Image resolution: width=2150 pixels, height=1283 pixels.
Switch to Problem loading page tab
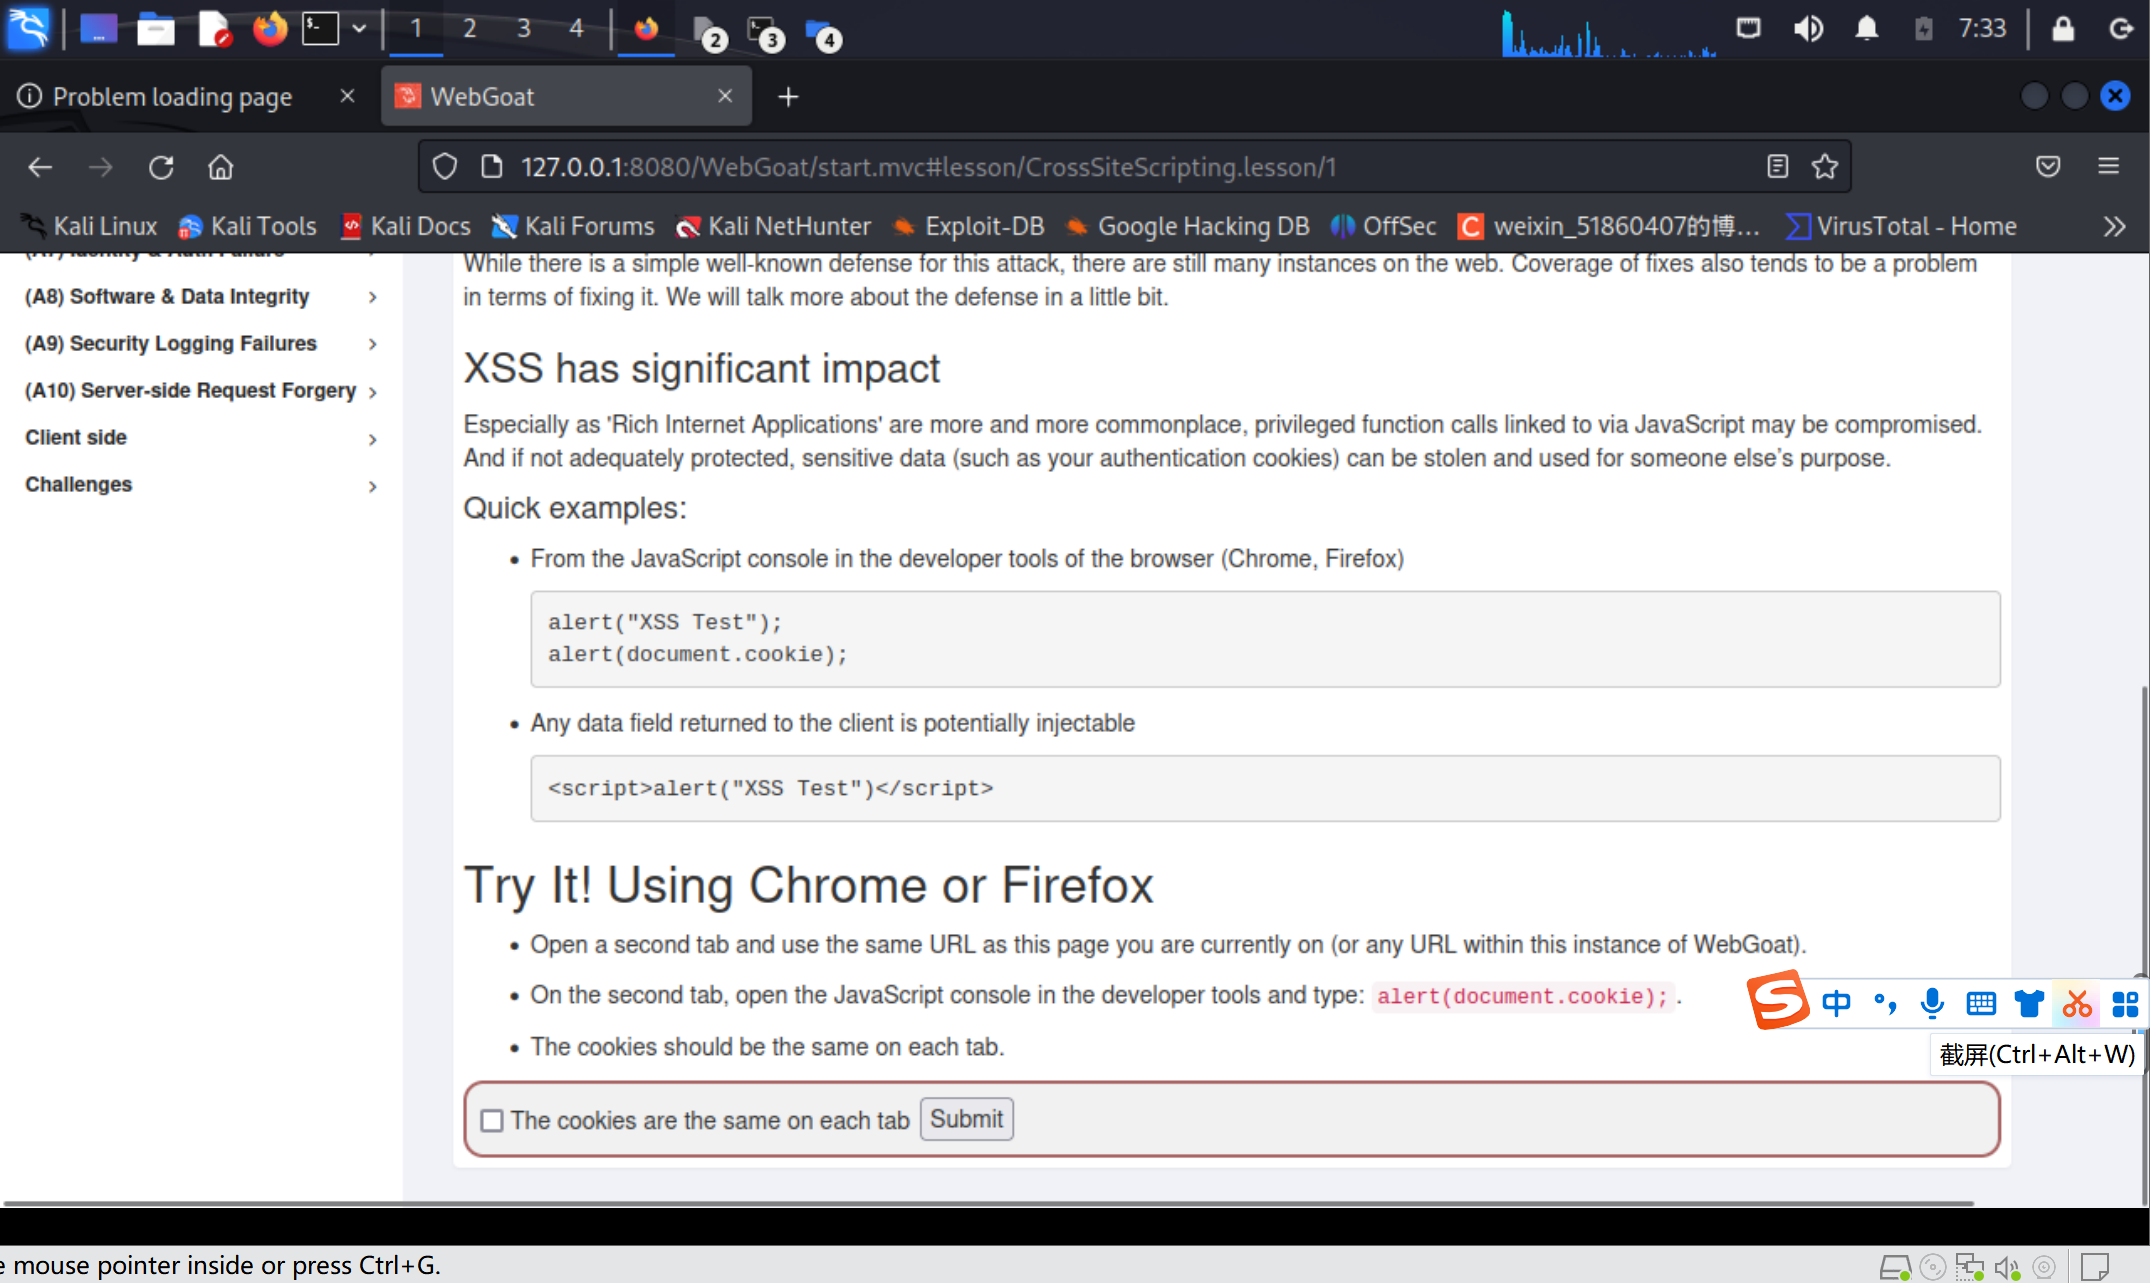click(x=172, y=96)
